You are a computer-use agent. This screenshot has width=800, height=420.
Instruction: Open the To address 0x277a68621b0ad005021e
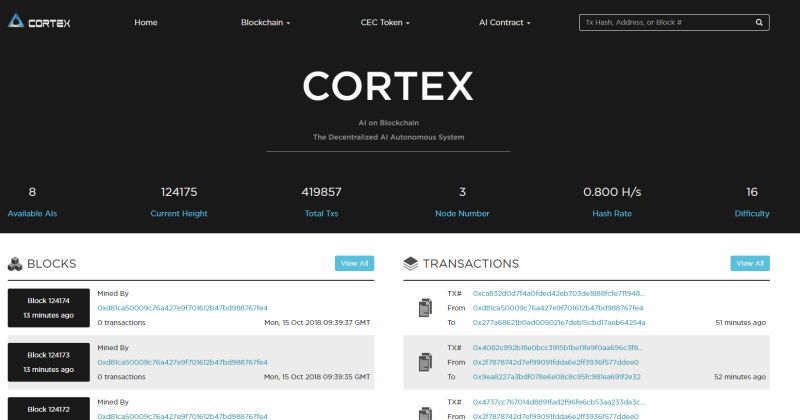pyautogui.click(x=559, y=323)
